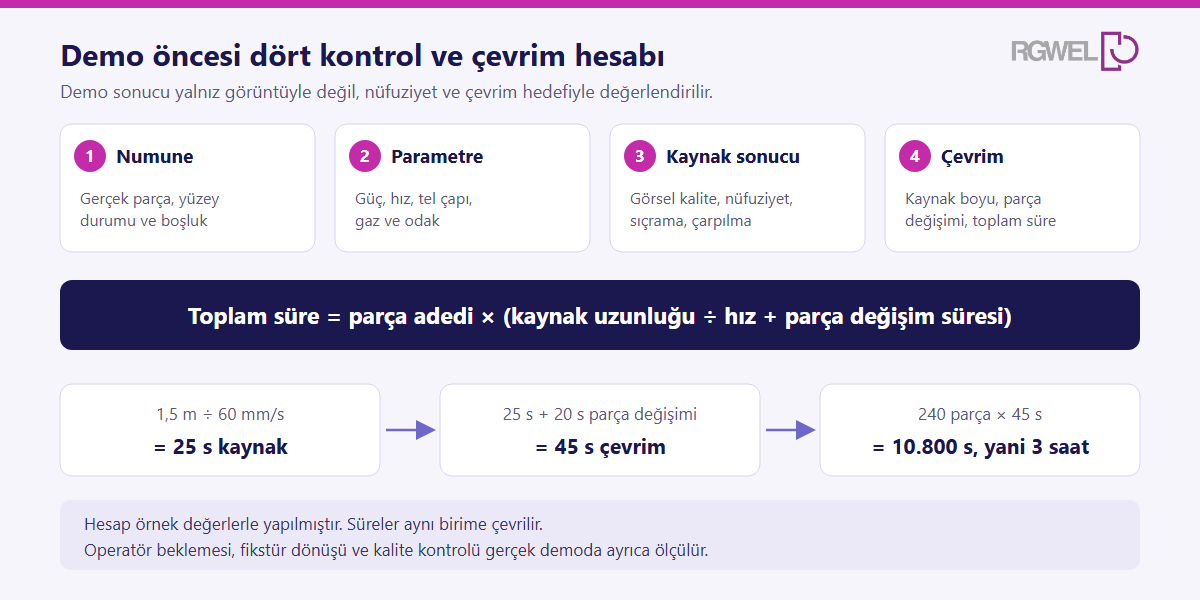Click the text '240 parça × 45 s'

(x=980, y=414)
